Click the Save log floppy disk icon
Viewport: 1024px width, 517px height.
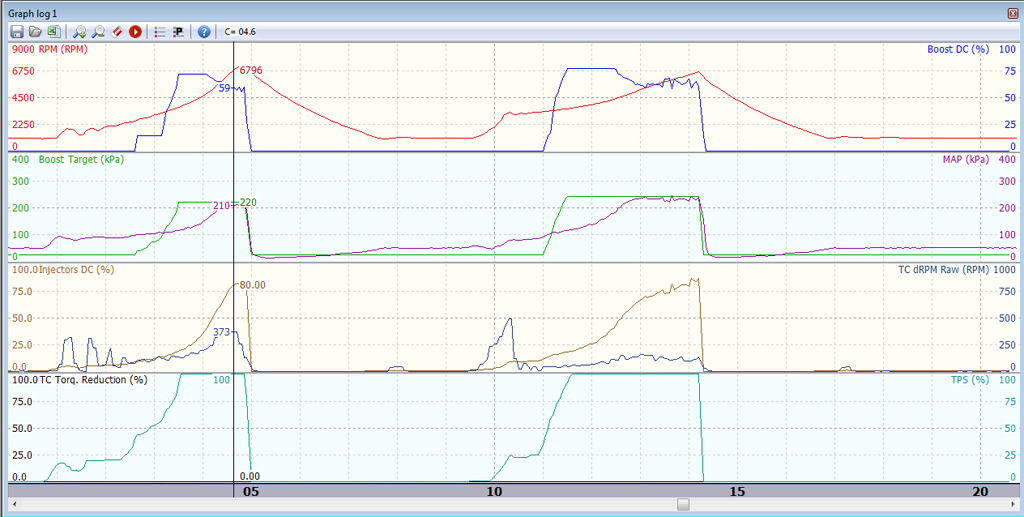click(17, 32)
